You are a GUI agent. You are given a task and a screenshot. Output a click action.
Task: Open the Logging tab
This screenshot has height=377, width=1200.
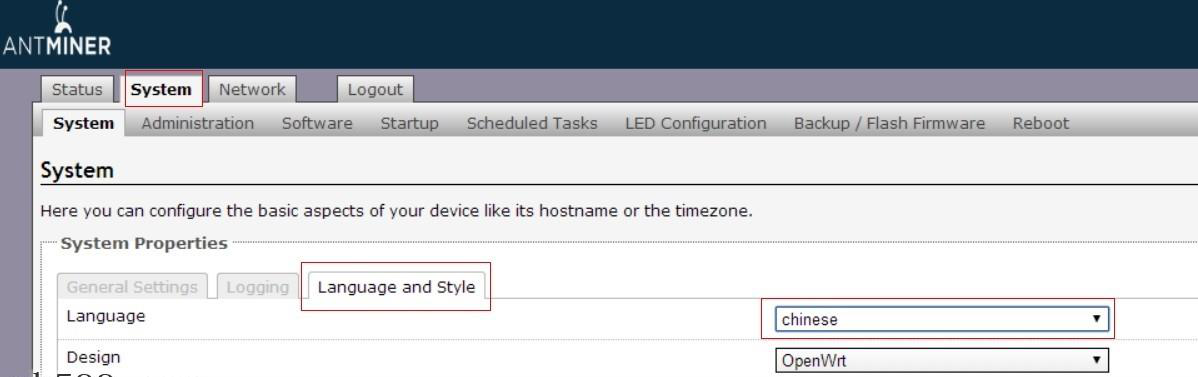coord(256,287)
